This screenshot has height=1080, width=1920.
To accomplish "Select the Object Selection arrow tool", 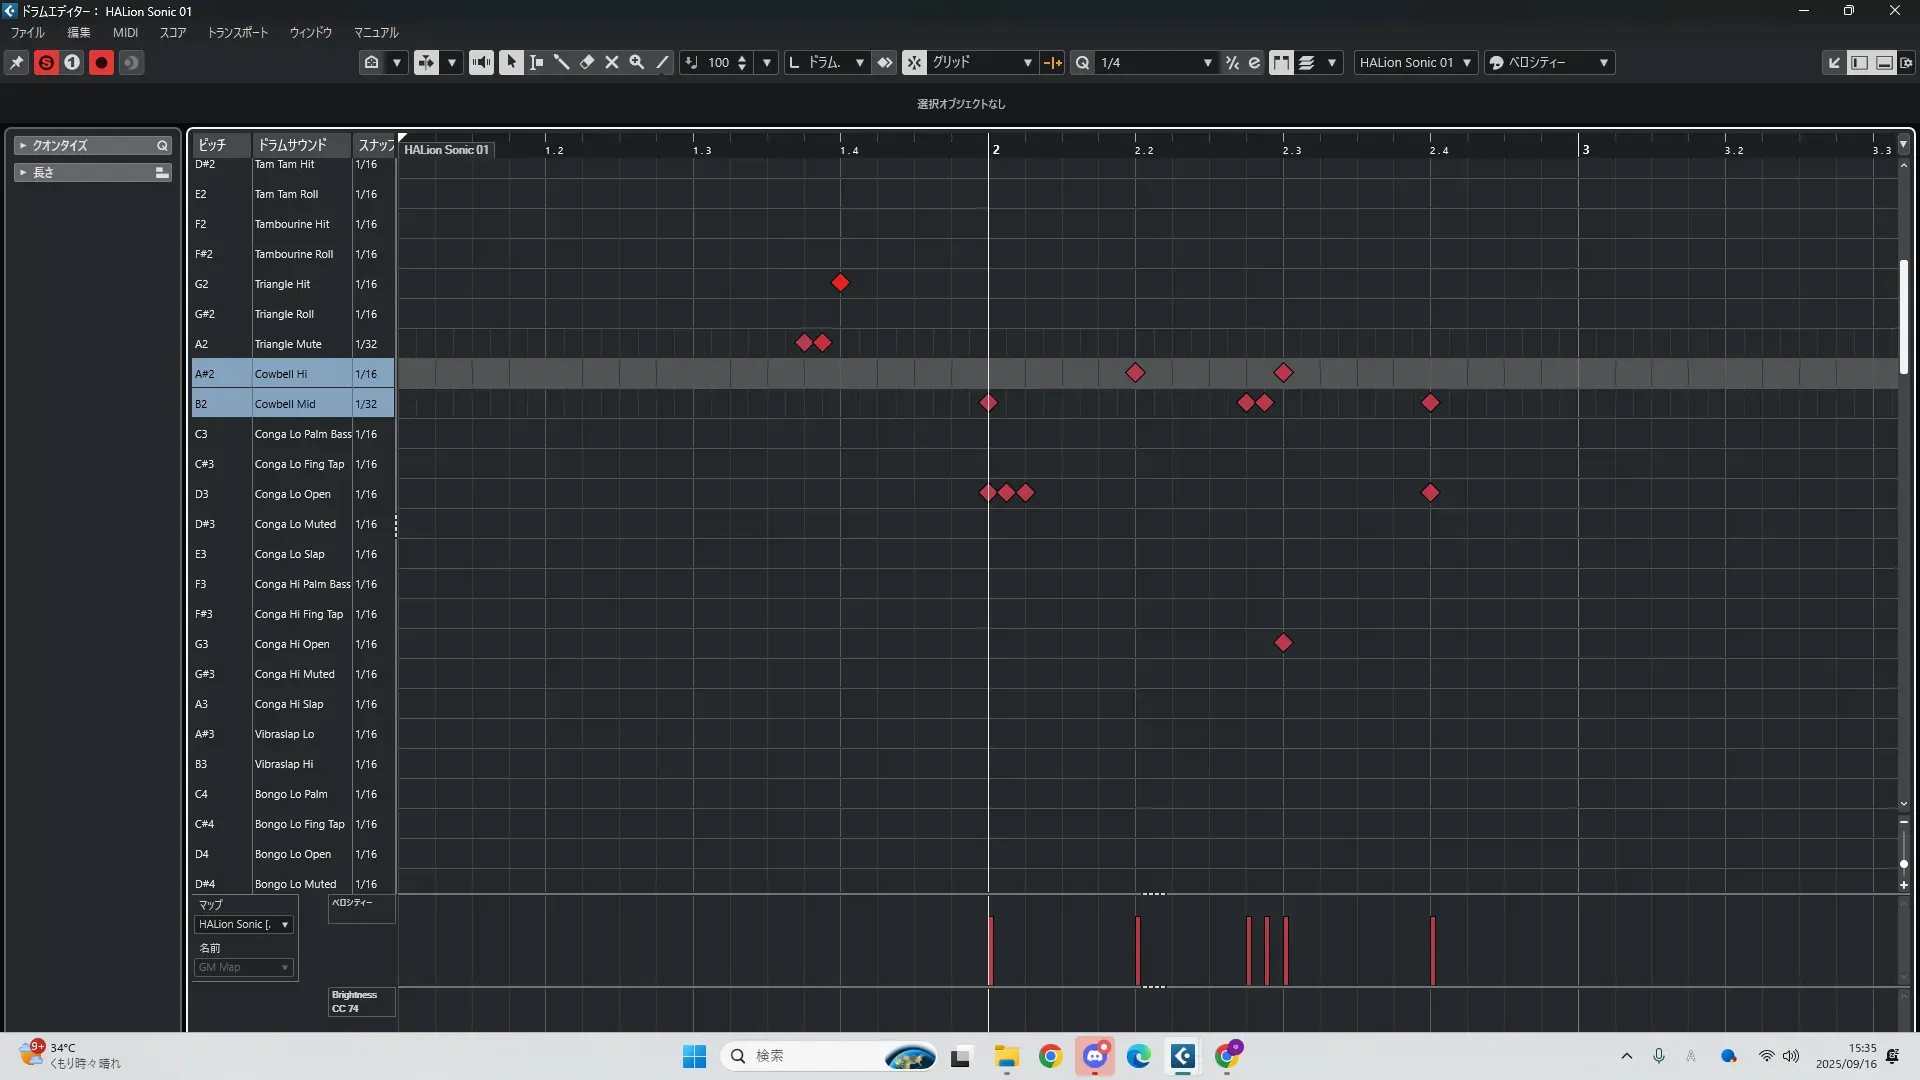I will coord(511,62).
